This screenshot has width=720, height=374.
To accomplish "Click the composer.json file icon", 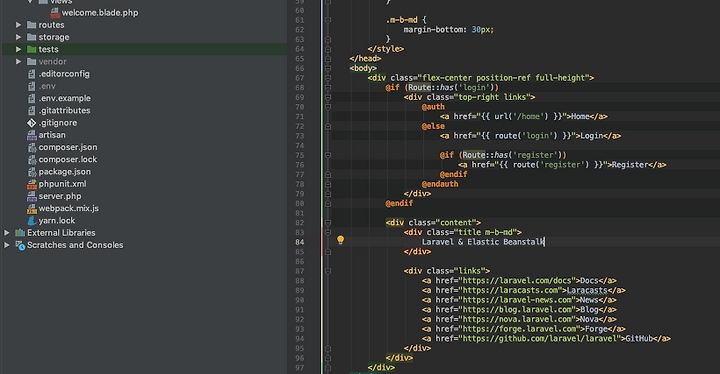I will click(x=31, y=147).
